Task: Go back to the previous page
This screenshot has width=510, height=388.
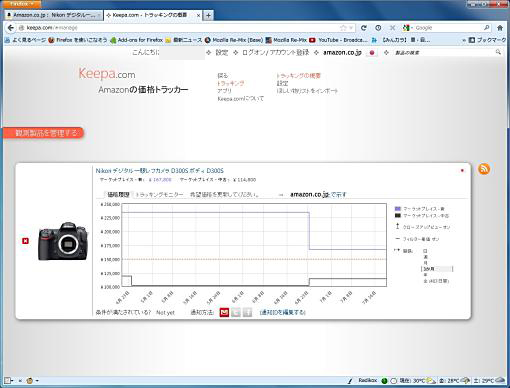Action: coord(11,28)
